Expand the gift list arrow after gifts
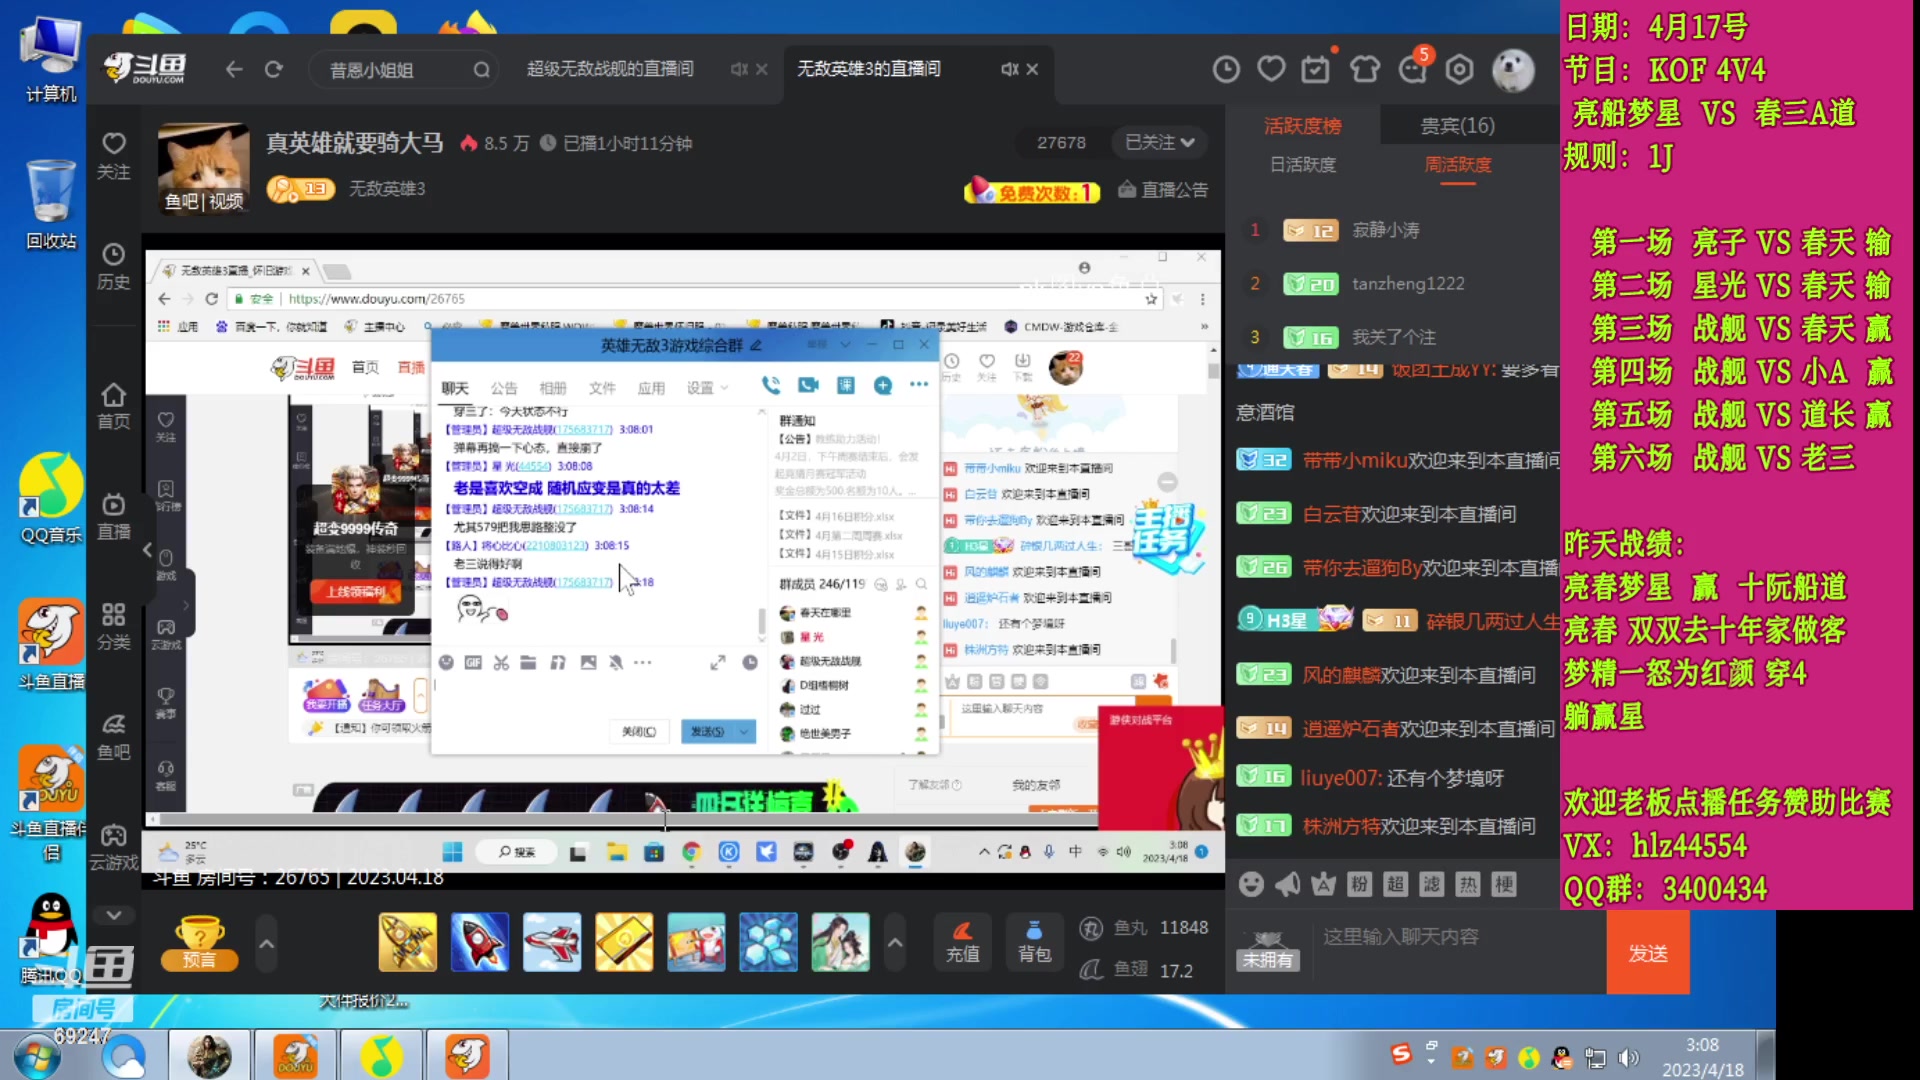This screenshot has width=1920, height=1080. tap(895, 943)
